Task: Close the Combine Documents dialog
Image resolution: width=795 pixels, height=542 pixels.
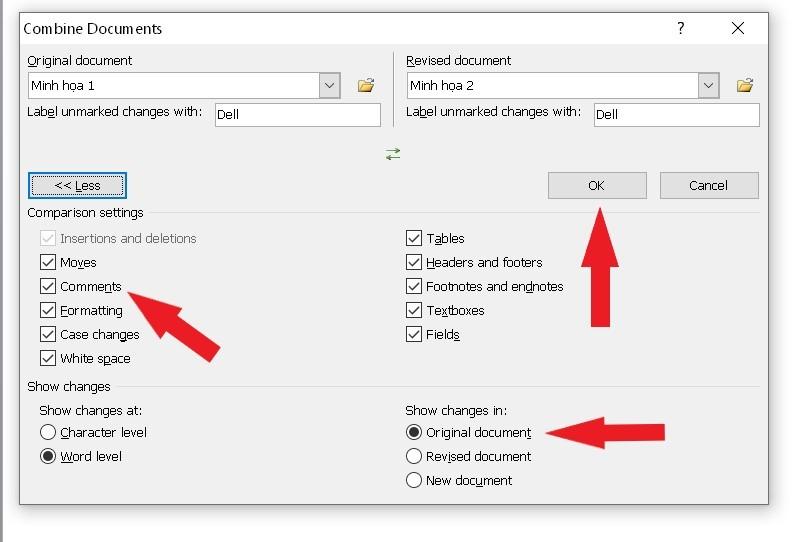Action: 738,28
